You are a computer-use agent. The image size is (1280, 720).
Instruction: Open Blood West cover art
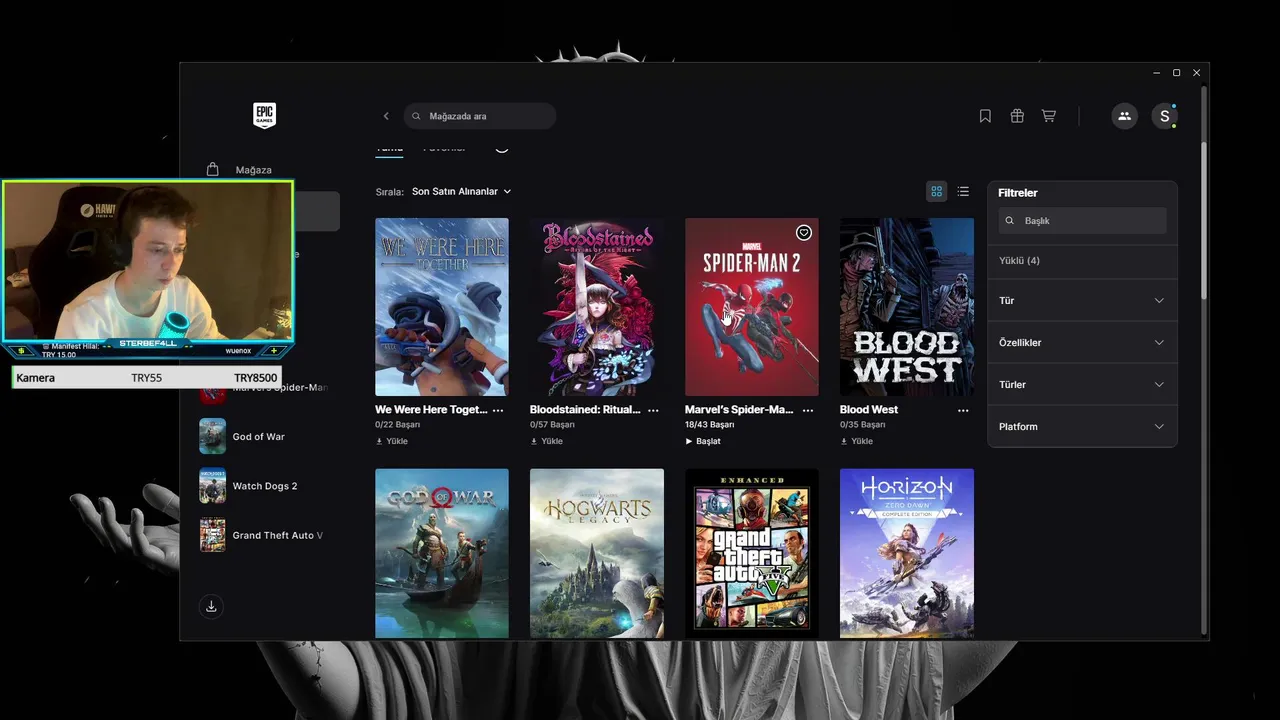pos(907,307)
